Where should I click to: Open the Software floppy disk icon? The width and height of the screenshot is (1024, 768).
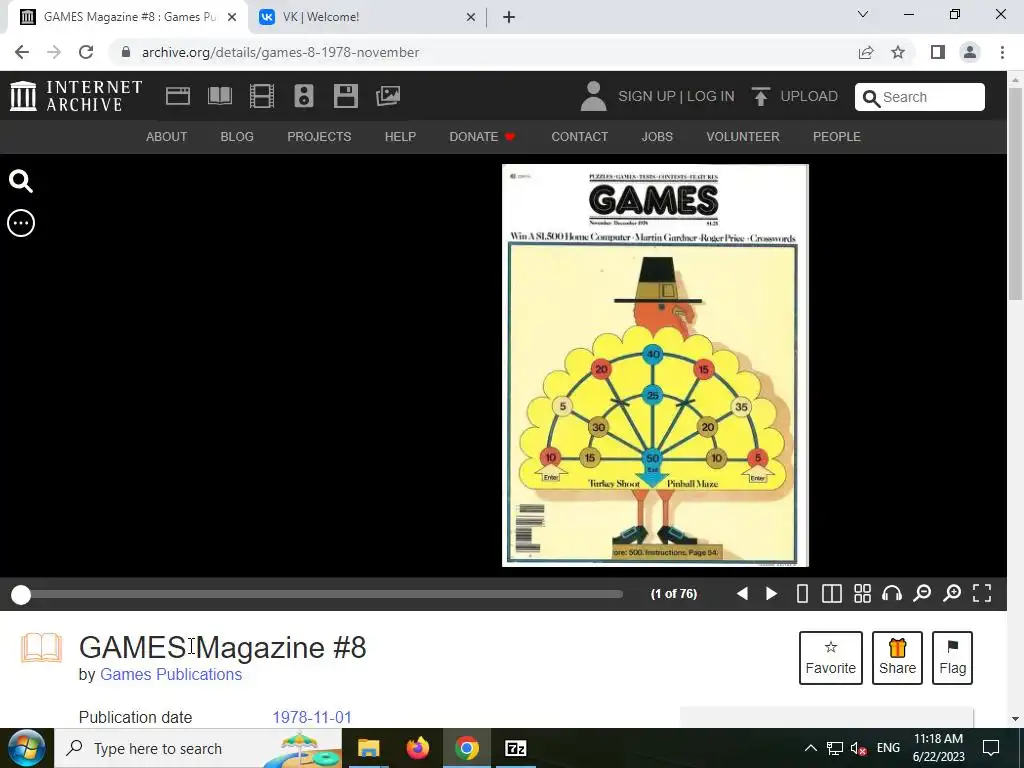(x=345, y=96)
